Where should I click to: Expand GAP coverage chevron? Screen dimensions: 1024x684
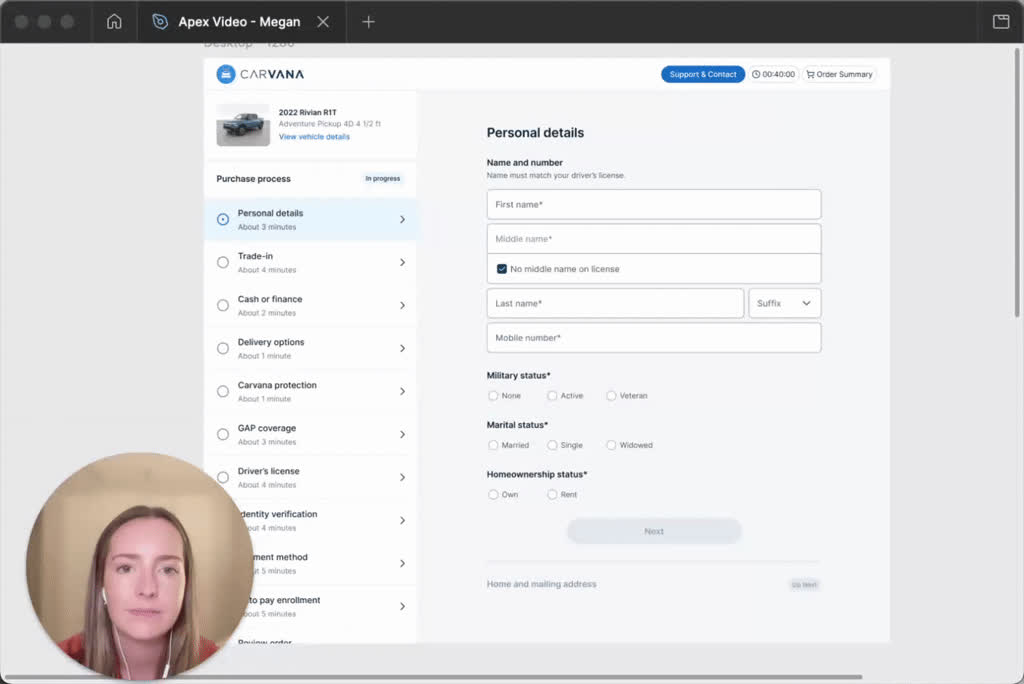point(402,434)
